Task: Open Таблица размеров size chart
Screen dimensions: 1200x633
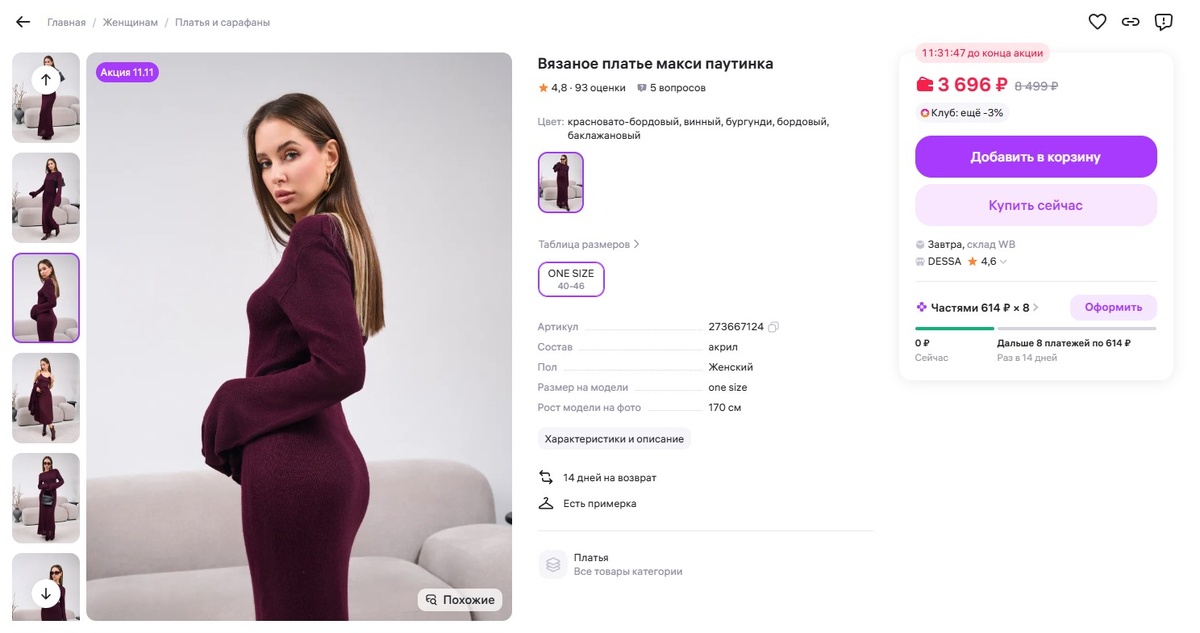Action: pos(588,244)
